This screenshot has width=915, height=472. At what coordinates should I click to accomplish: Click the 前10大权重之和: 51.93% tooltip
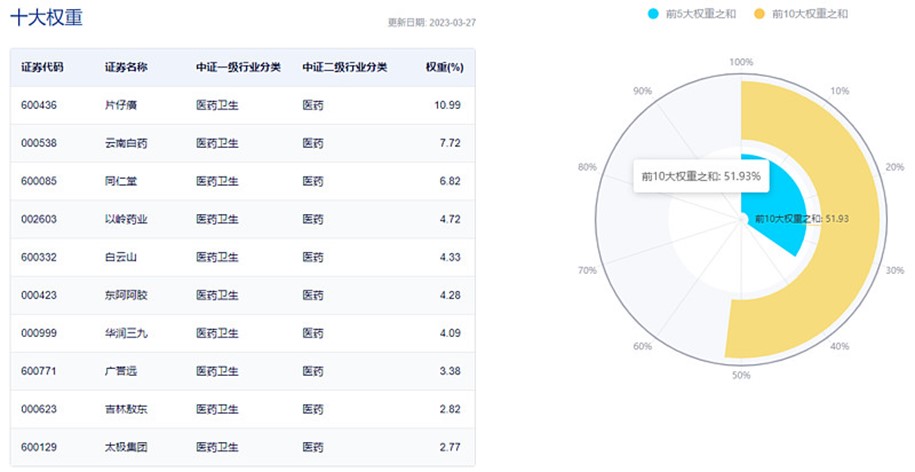701,176
